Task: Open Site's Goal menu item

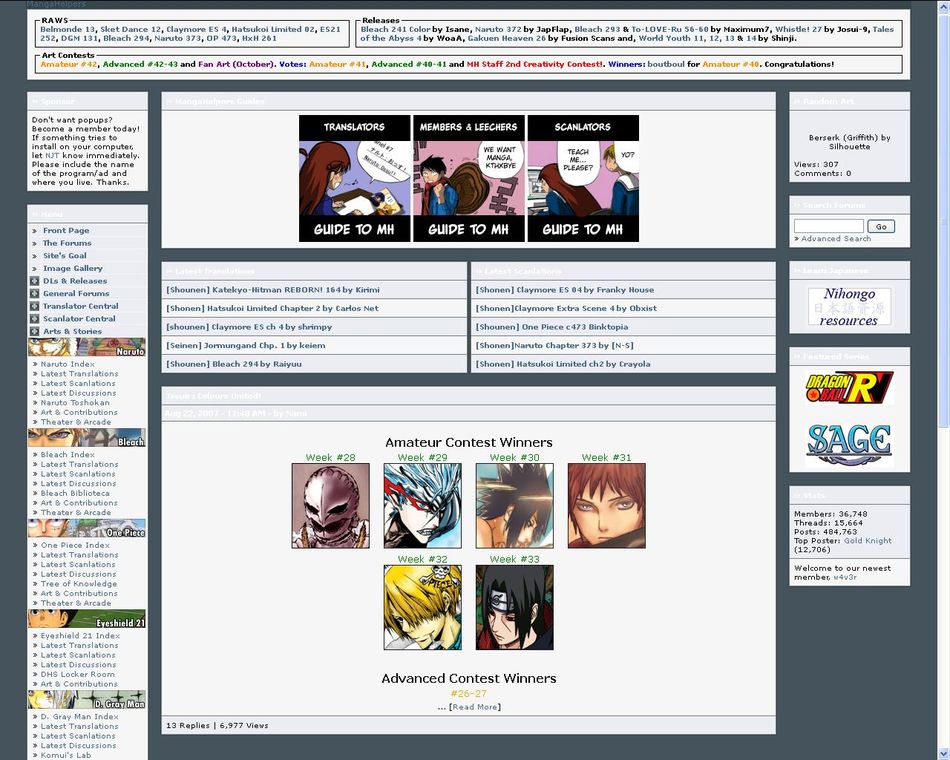Action: [65, 256]
